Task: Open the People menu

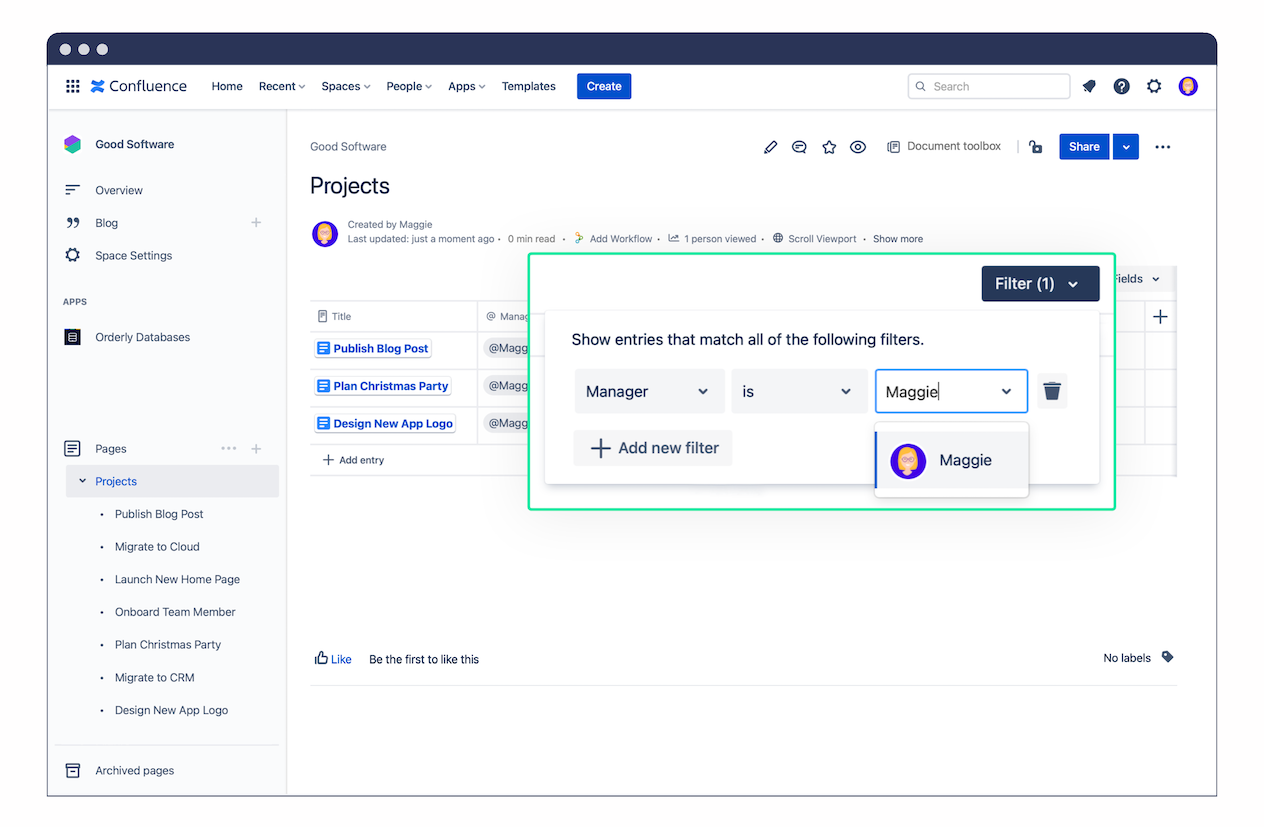Action: [408, 86]
